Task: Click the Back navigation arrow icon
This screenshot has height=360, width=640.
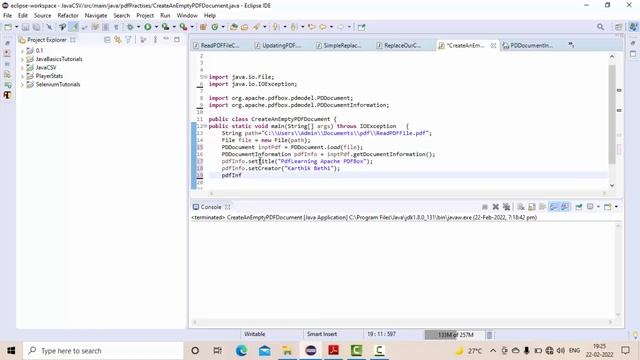Action: (x=323, y=27)
